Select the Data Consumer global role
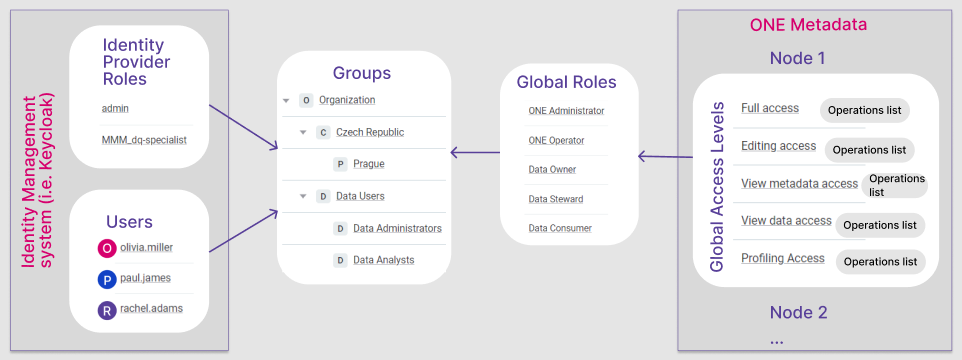The height and width of the screenshot is (360, 962). point(560,228)
